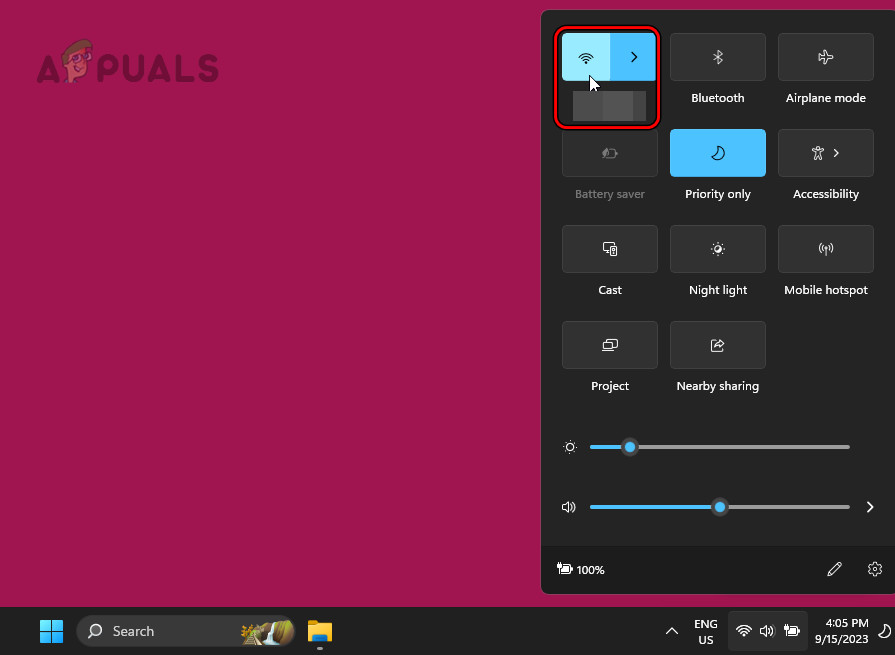Open Settings via the gear icon

click(x=874, y=569)
